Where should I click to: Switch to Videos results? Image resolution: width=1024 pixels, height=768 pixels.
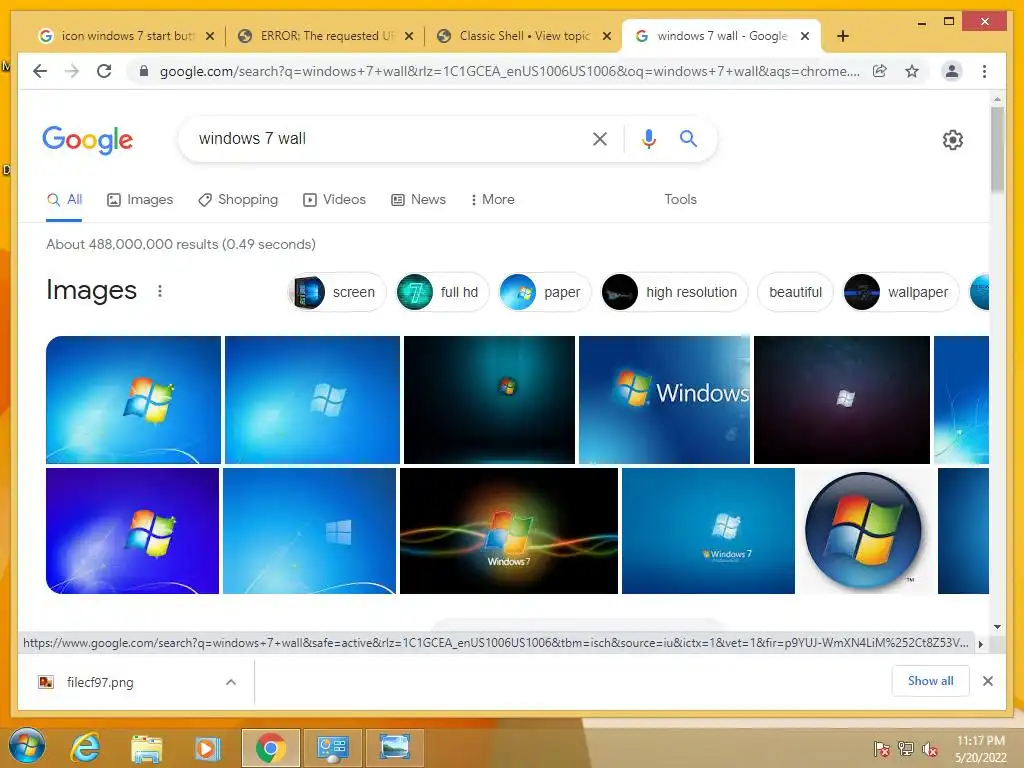(x=334, y=200)
